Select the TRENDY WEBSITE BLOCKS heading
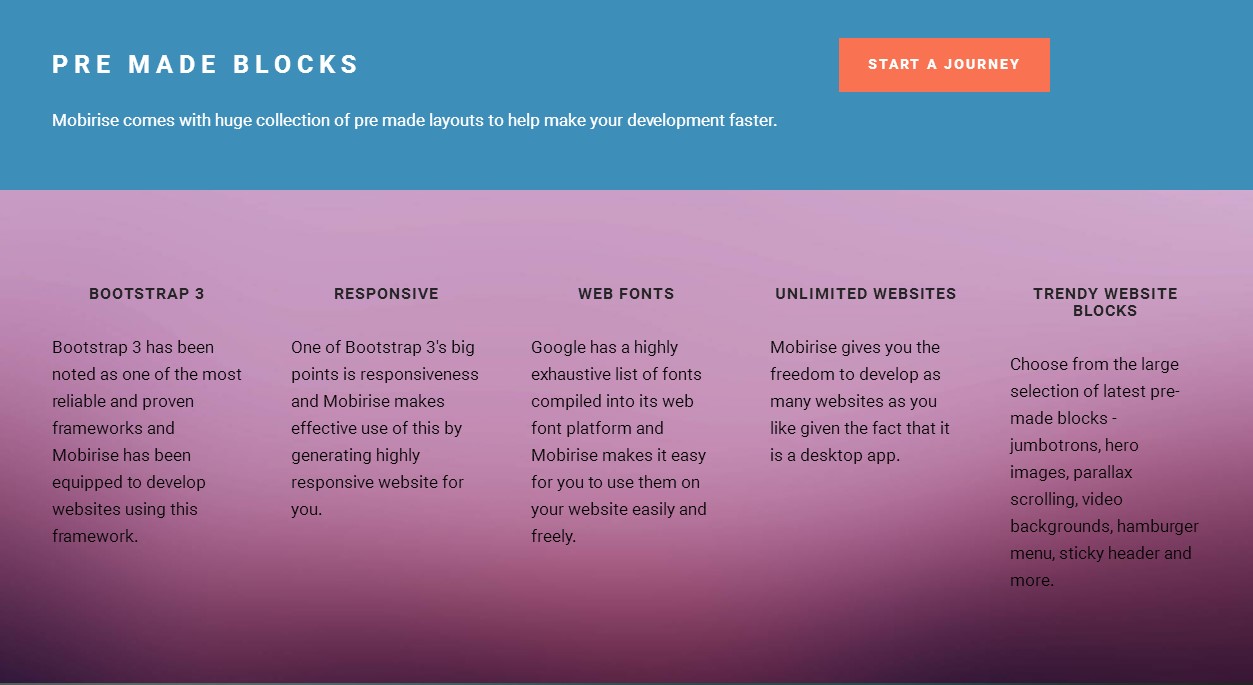 pyautogui.click(x=1105, y=302)
